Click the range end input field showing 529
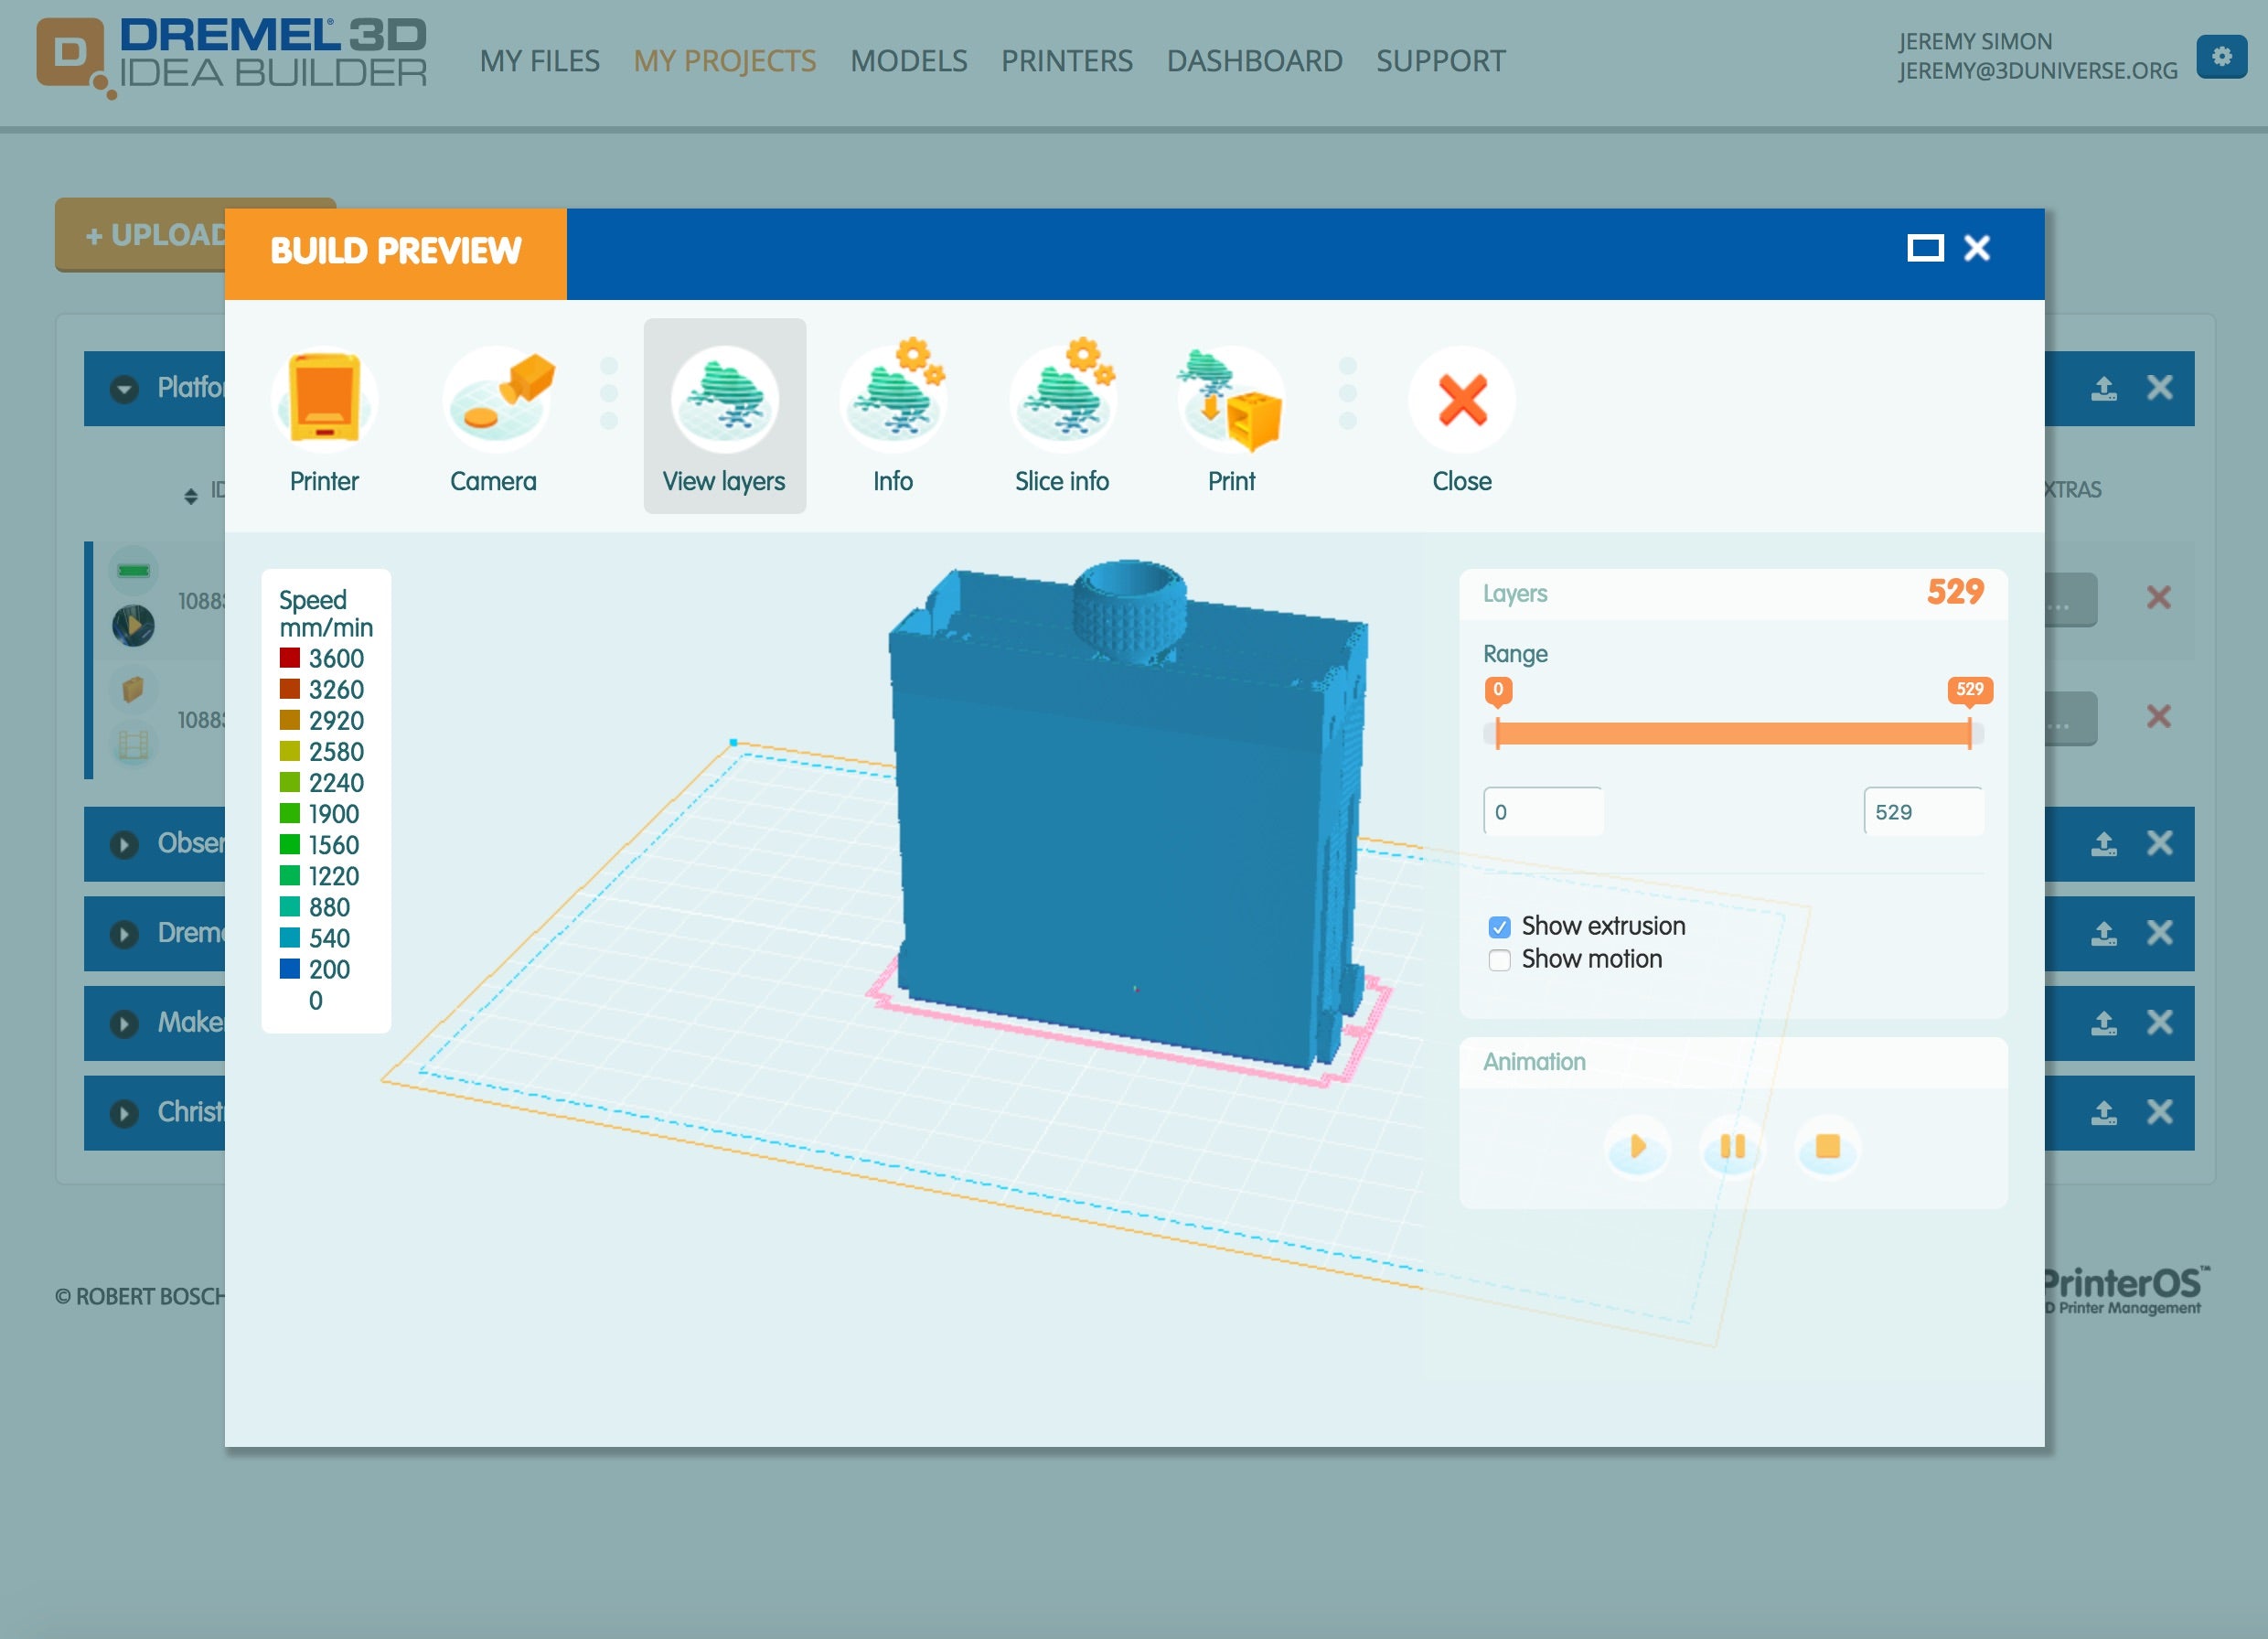Viewport: 2268px width, 1639px height. (1923, 811)
